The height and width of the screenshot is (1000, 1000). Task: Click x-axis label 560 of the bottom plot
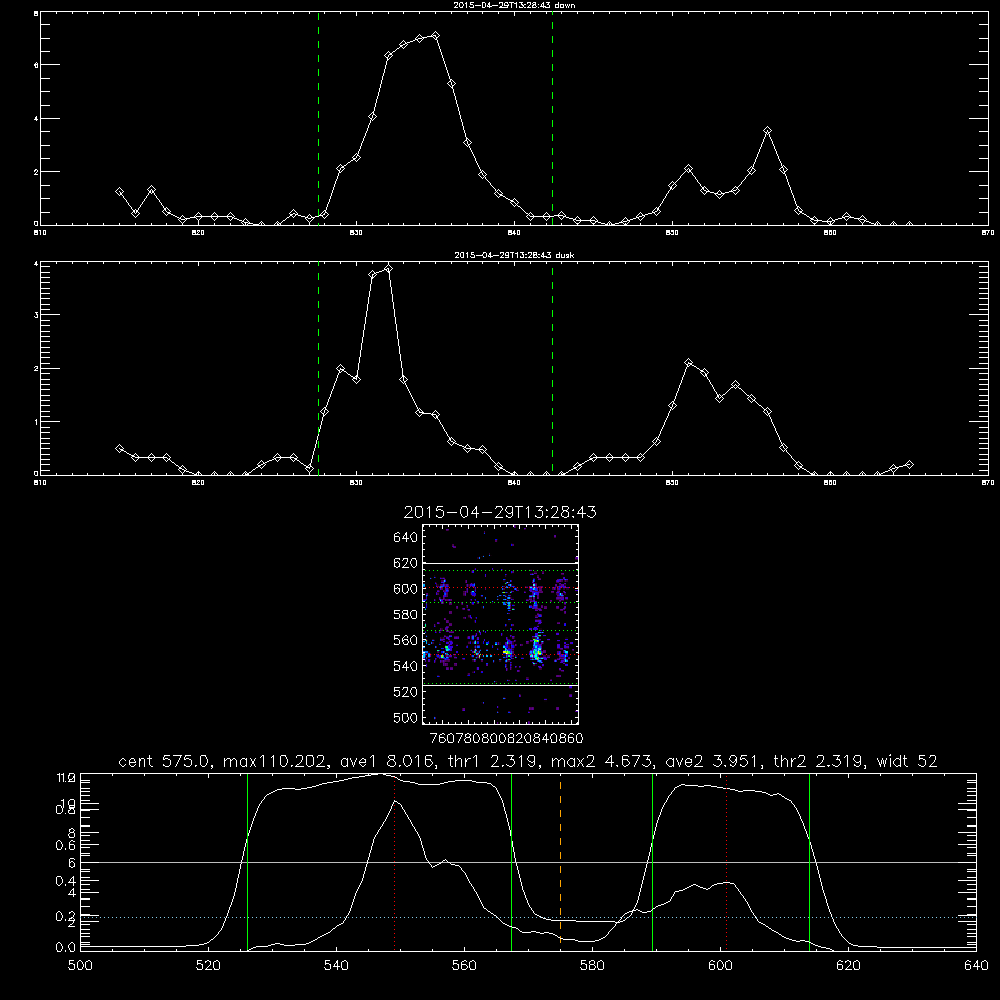[464, 966]
